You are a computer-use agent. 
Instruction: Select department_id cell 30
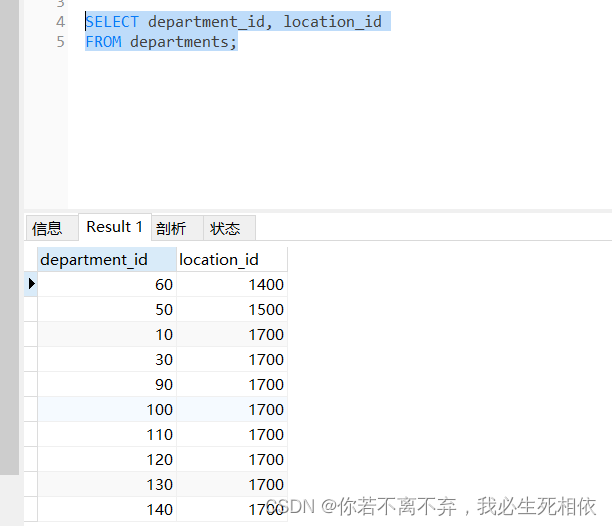click(x=107, y=359)
